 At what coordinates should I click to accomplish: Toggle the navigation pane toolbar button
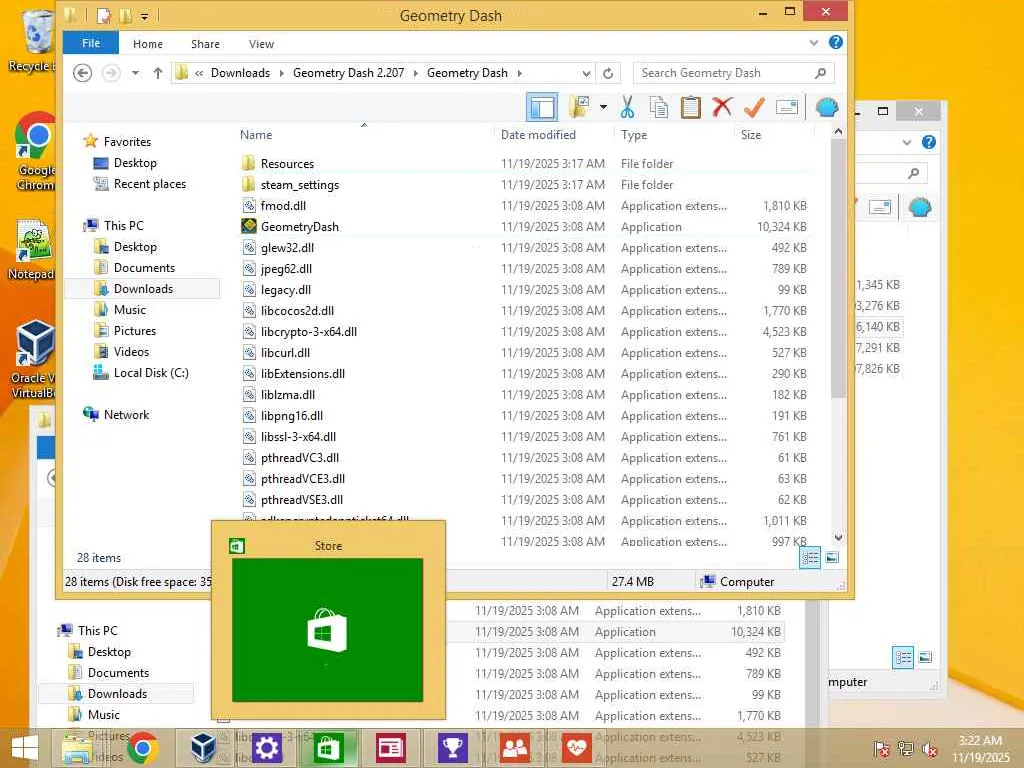coord(542,107)
